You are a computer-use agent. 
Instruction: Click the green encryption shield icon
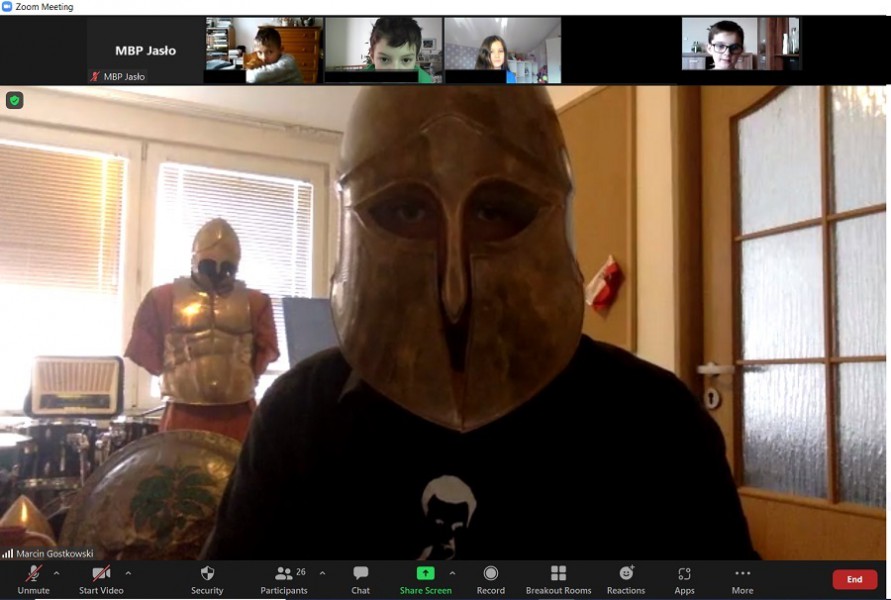coord(15,101)
